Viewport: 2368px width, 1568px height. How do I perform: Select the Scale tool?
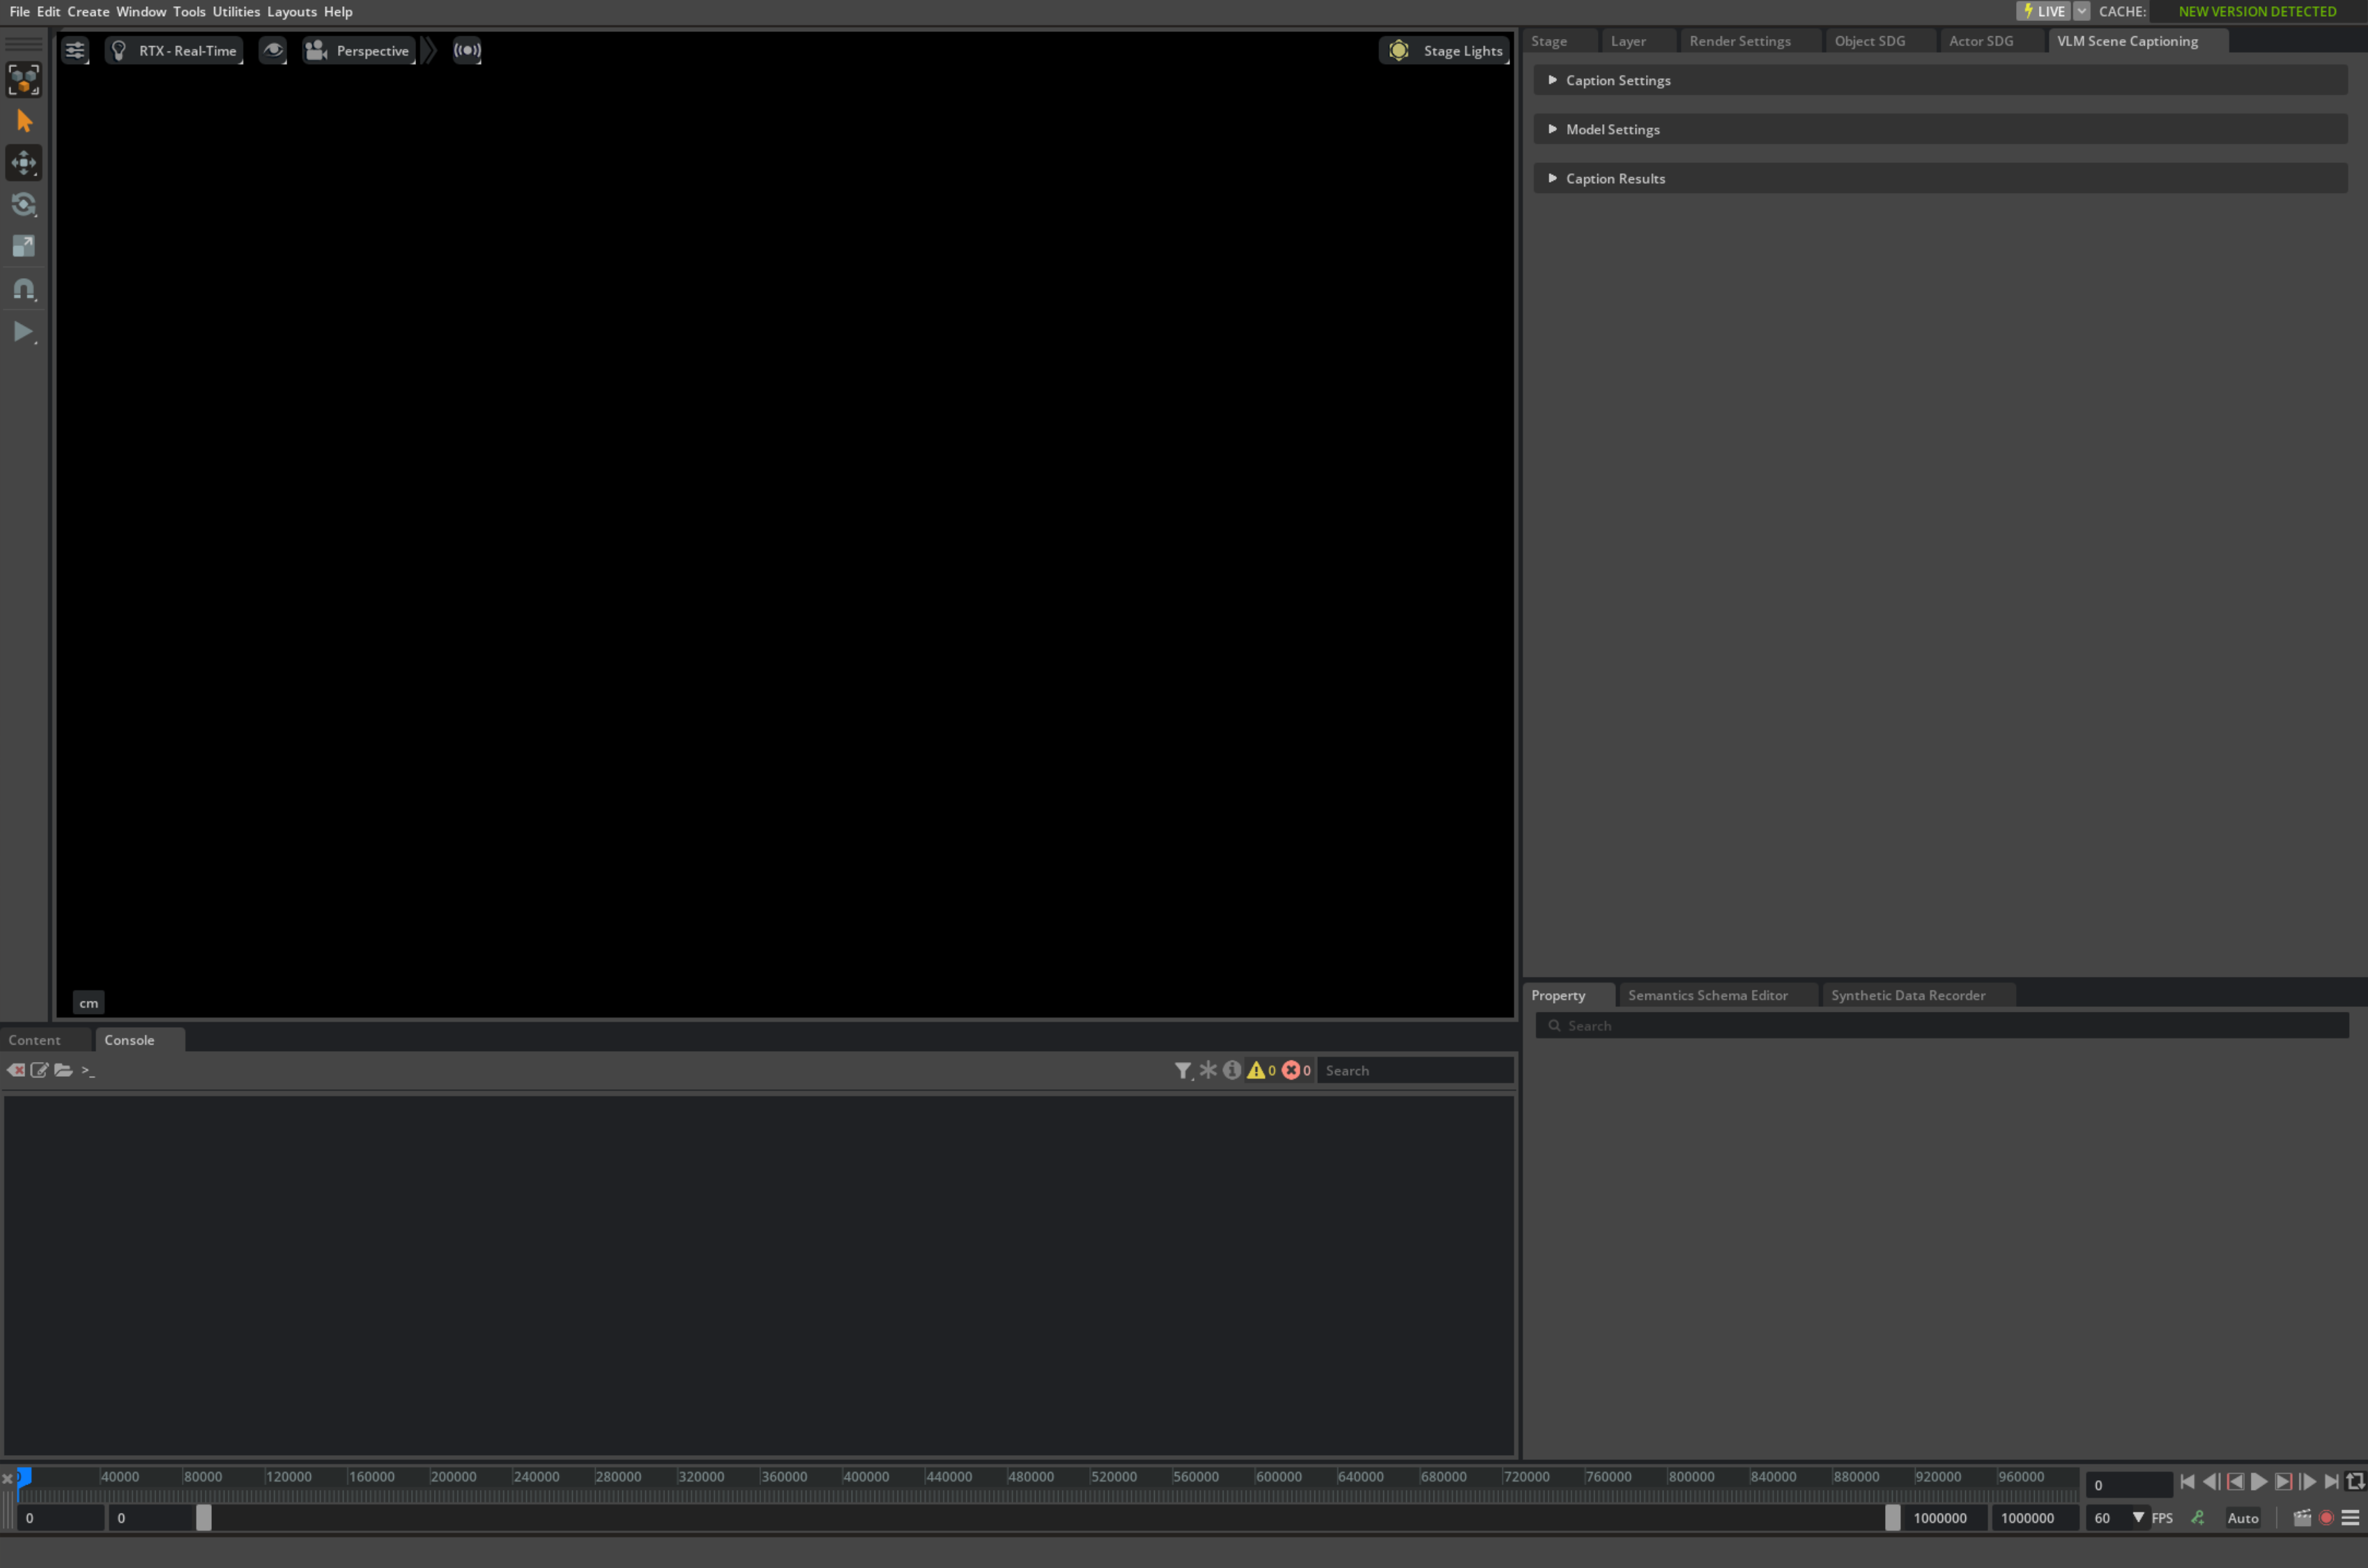tap(24, 246)
